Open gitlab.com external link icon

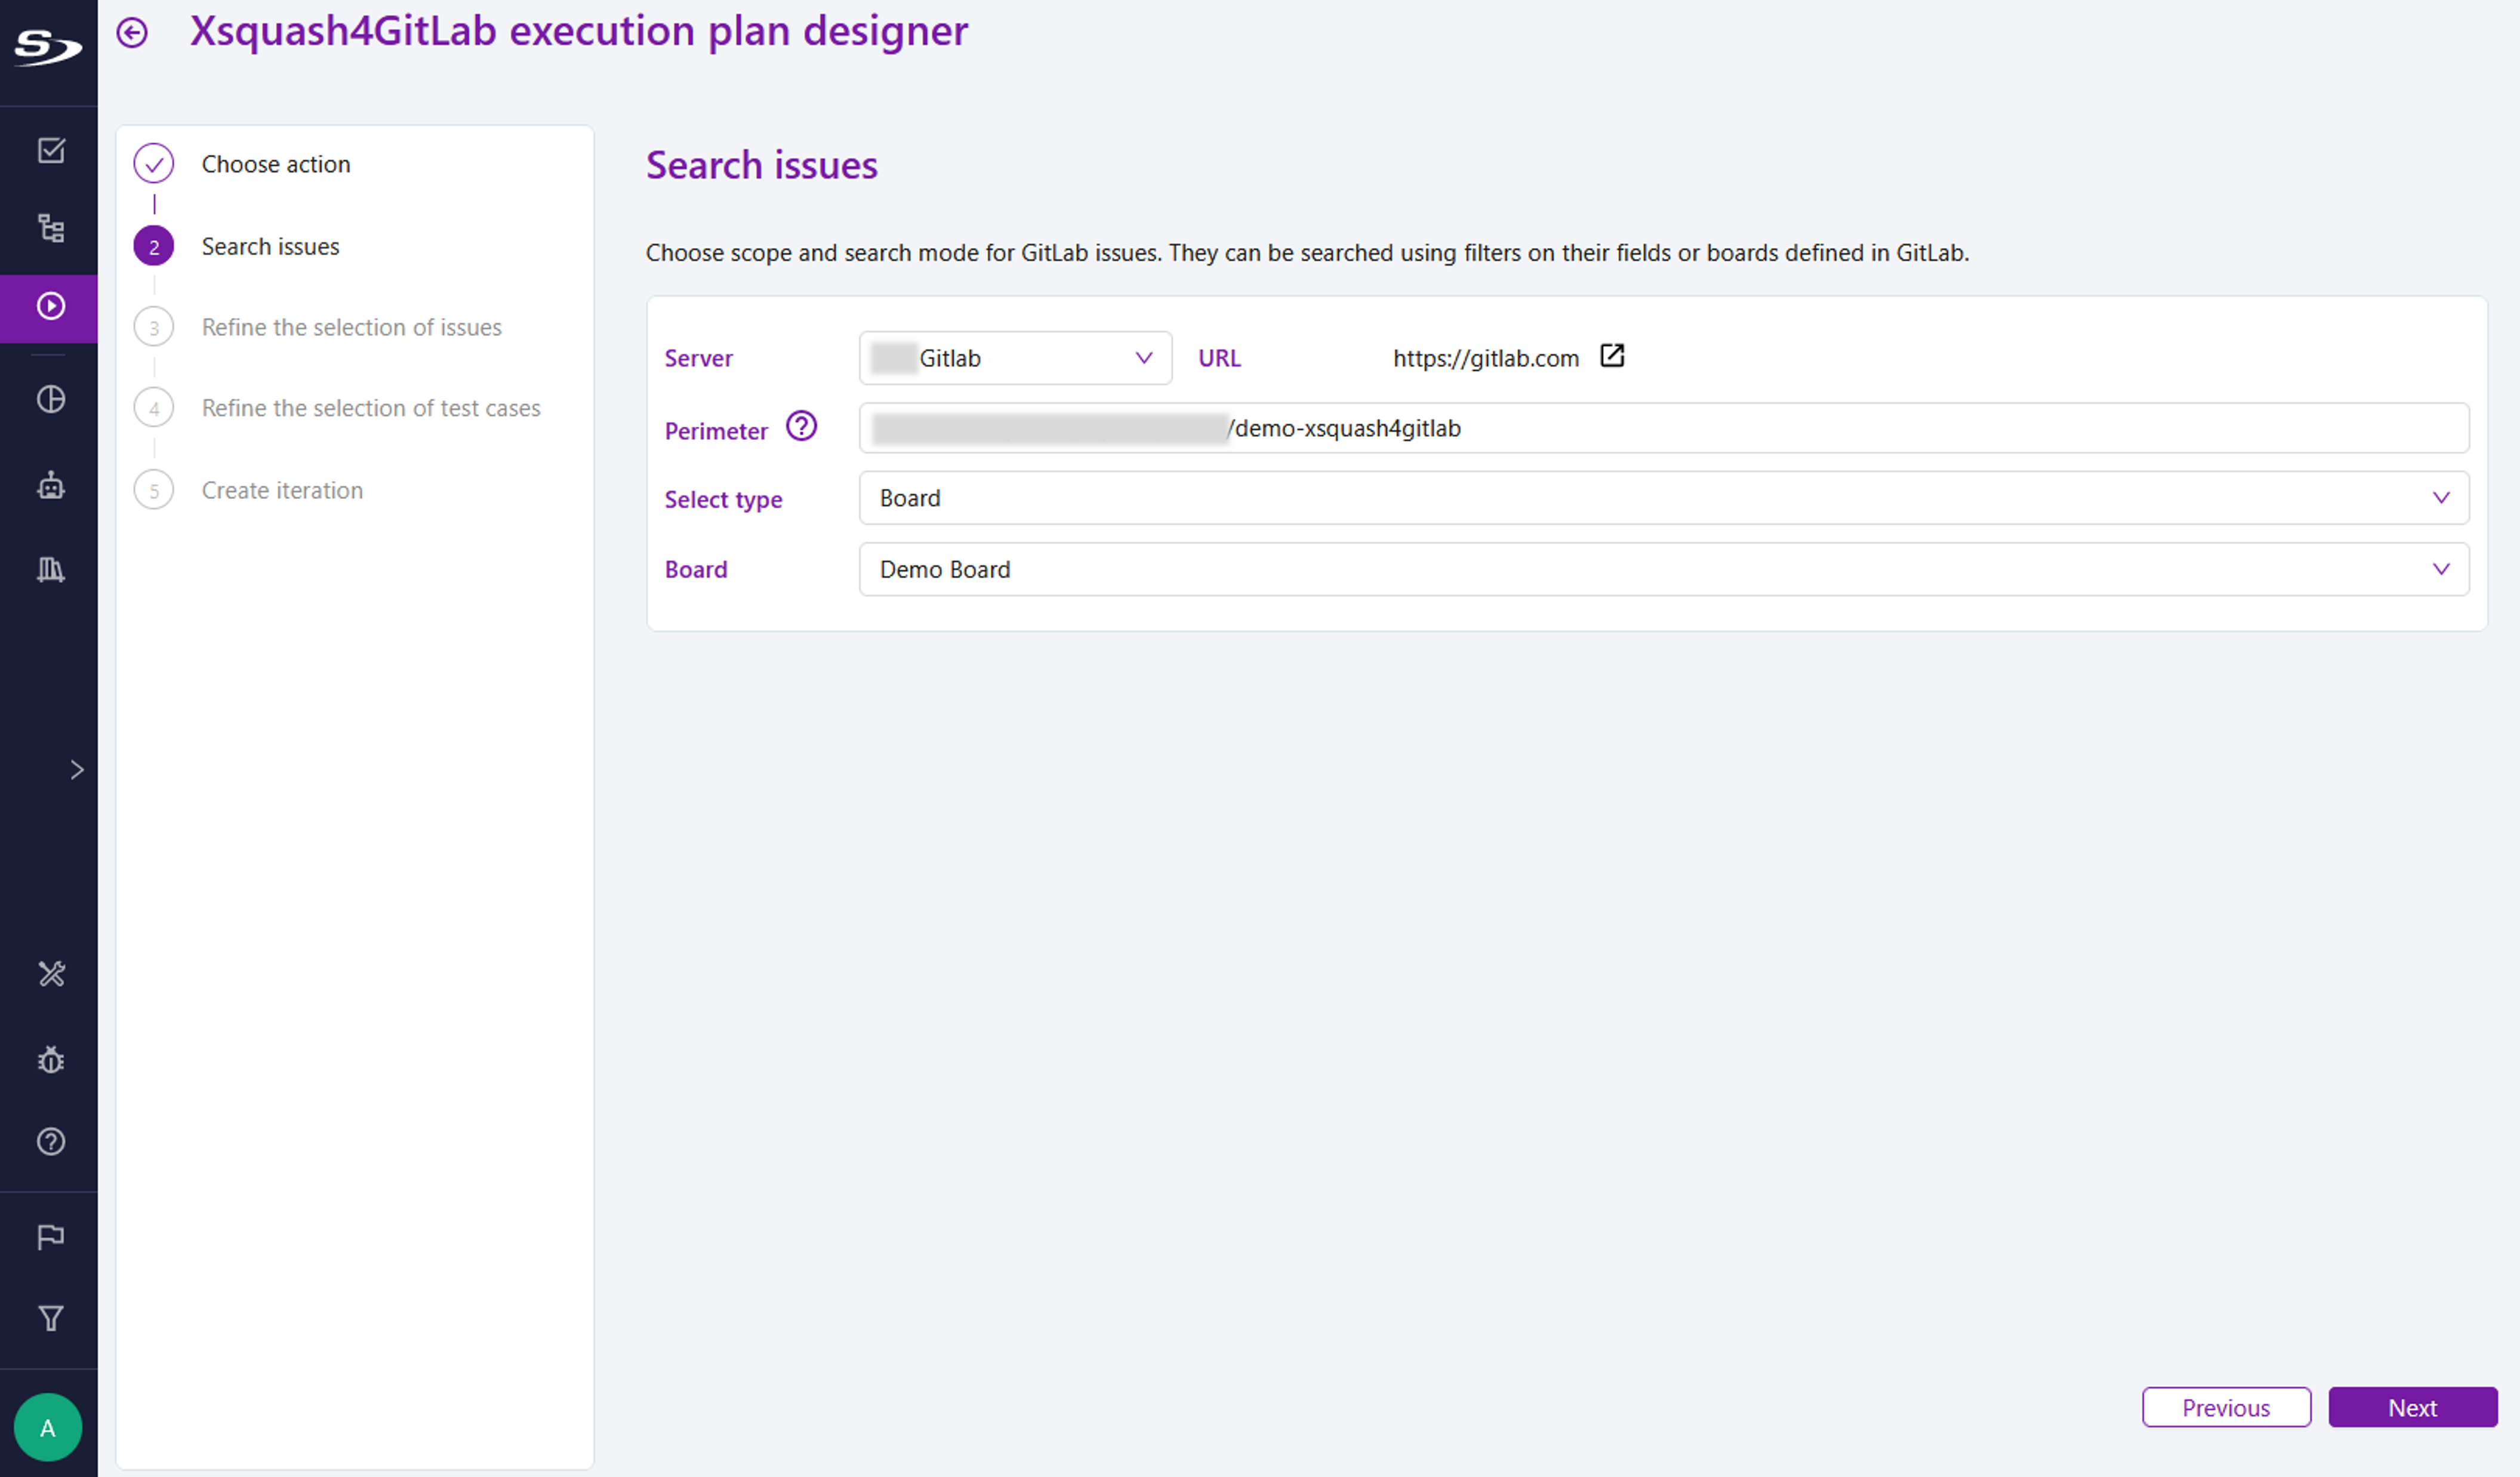1611,356
